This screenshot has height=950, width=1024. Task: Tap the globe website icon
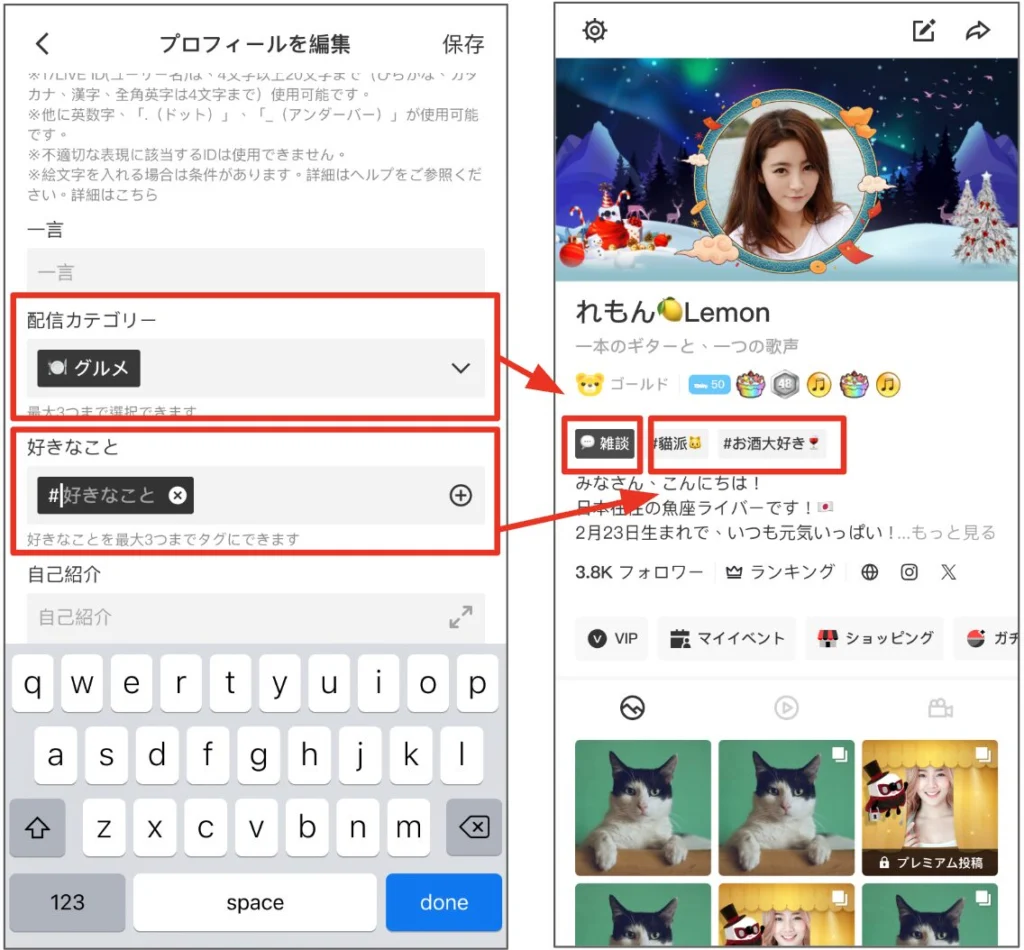869,573
